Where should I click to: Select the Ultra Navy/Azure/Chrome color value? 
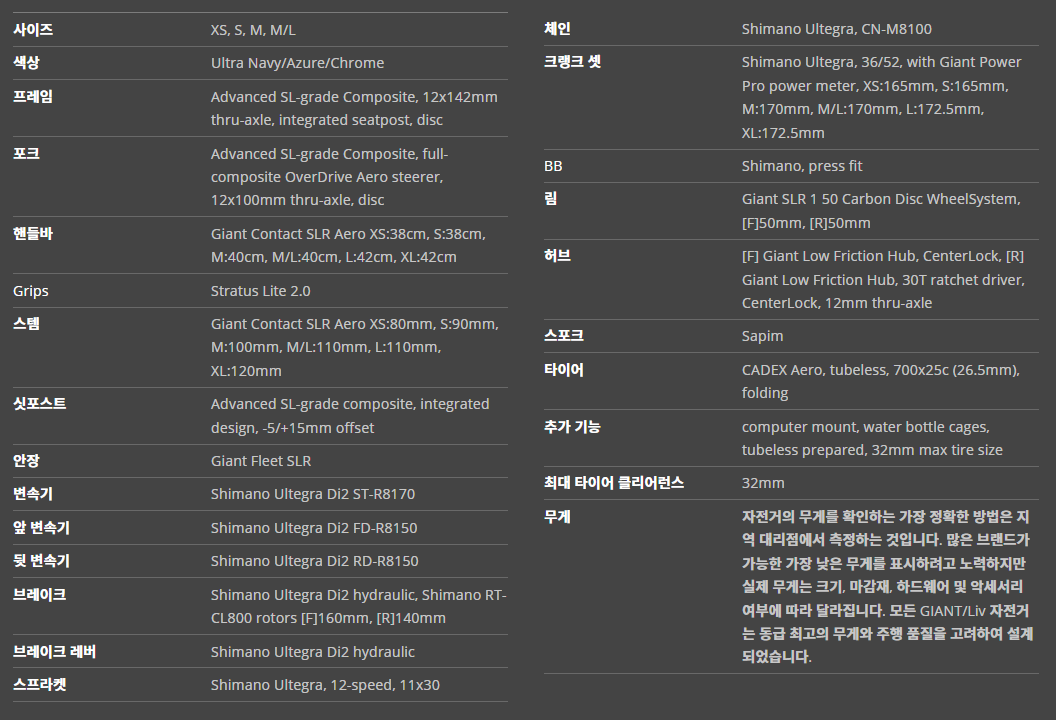297,63
